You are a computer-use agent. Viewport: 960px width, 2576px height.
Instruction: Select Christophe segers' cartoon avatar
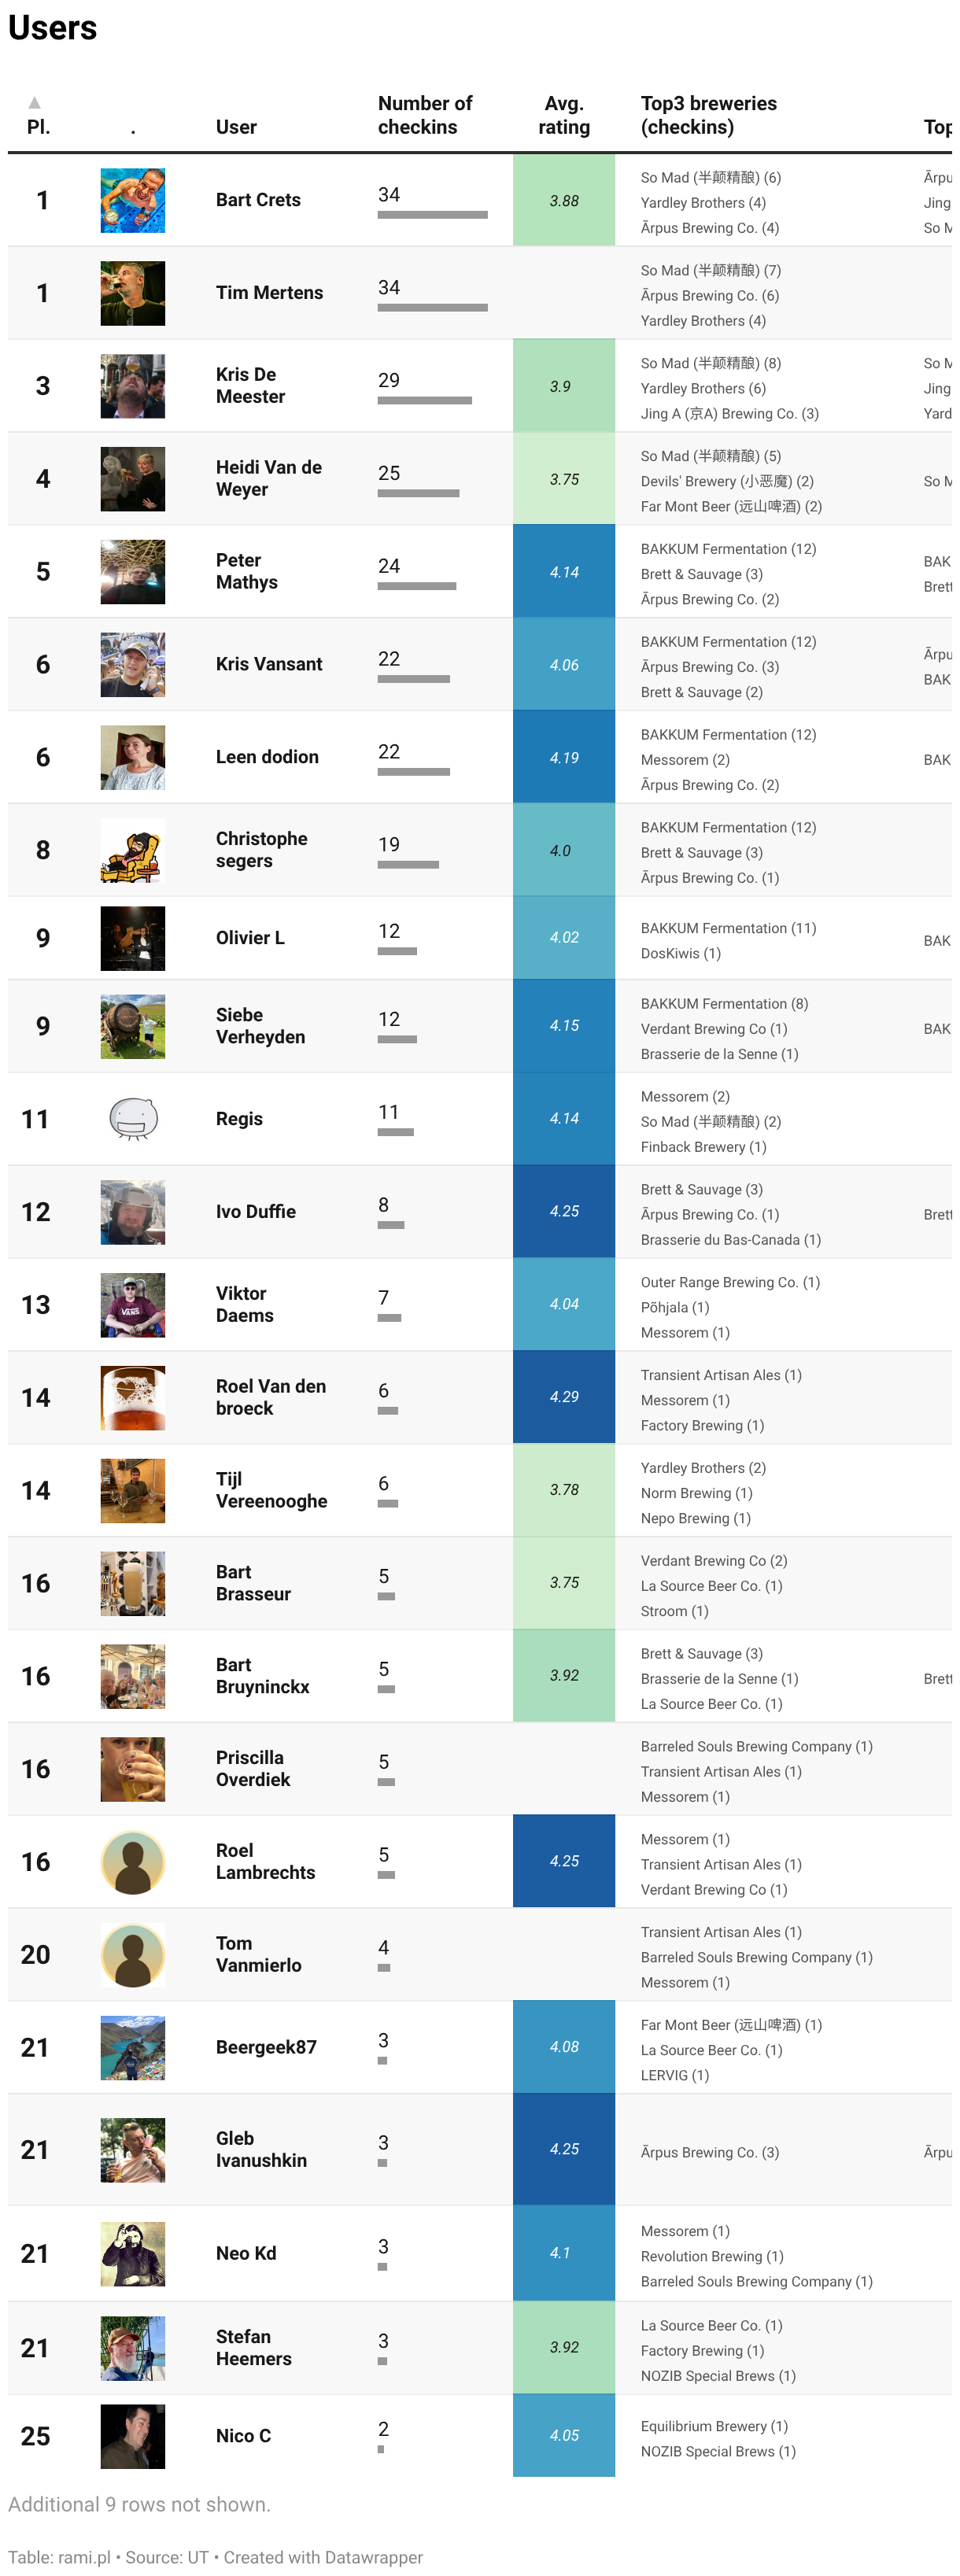[x=133, y=850]
